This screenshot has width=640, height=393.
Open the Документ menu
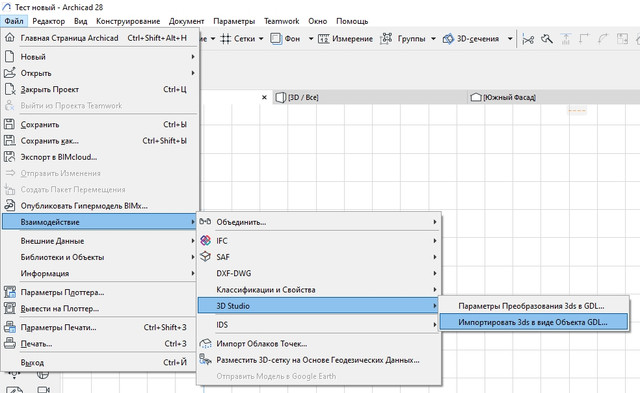pos(186,21)
